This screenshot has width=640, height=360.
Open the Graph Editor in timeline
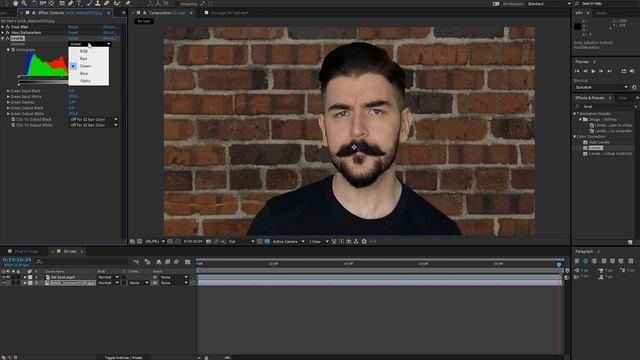point(187,262)
